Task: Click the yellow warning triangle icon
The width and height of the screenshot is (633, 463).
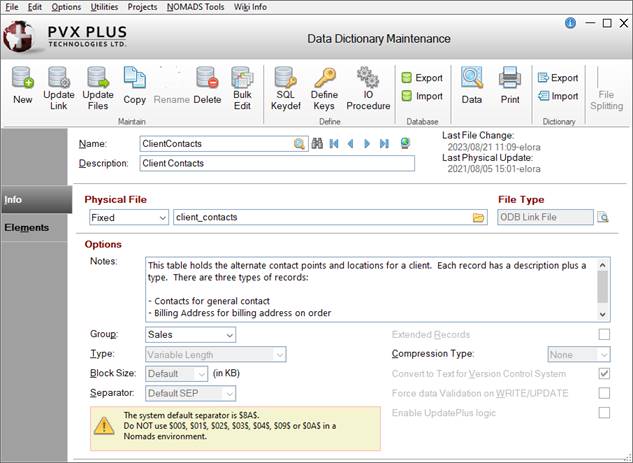Action: (x=104, y=426)
